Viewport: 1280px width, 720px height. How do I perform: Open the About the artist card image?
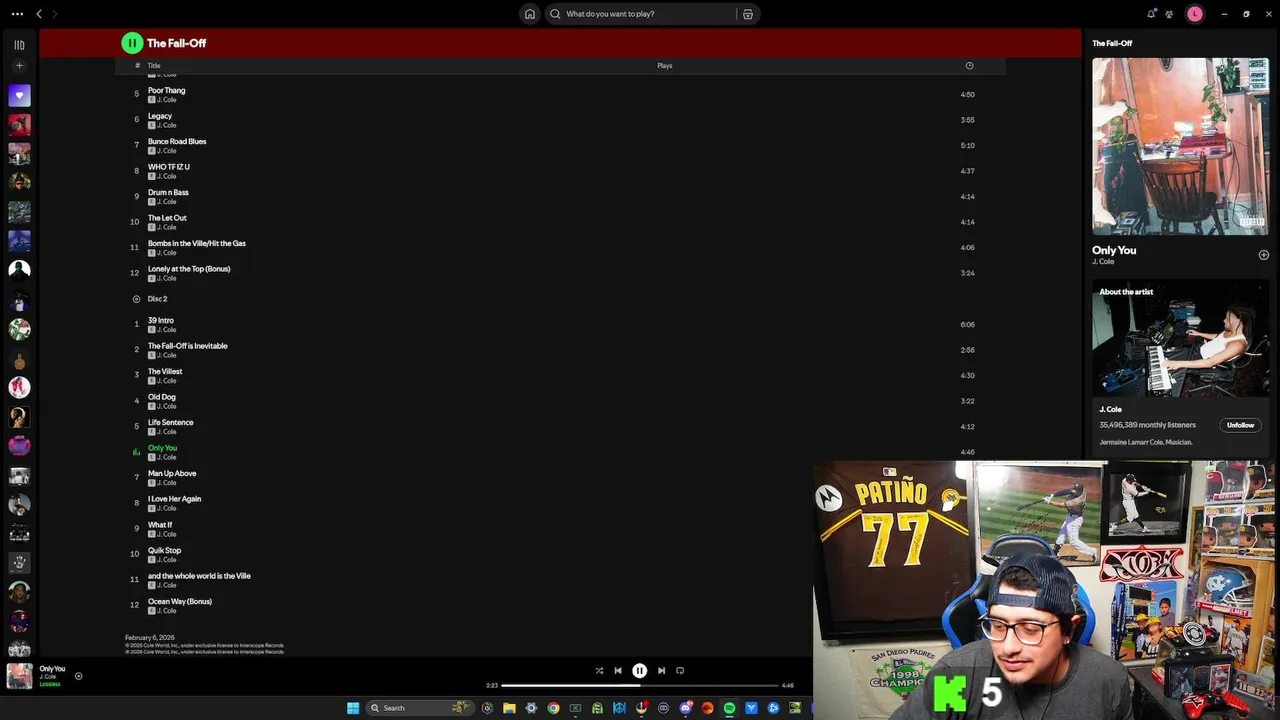1181,340
